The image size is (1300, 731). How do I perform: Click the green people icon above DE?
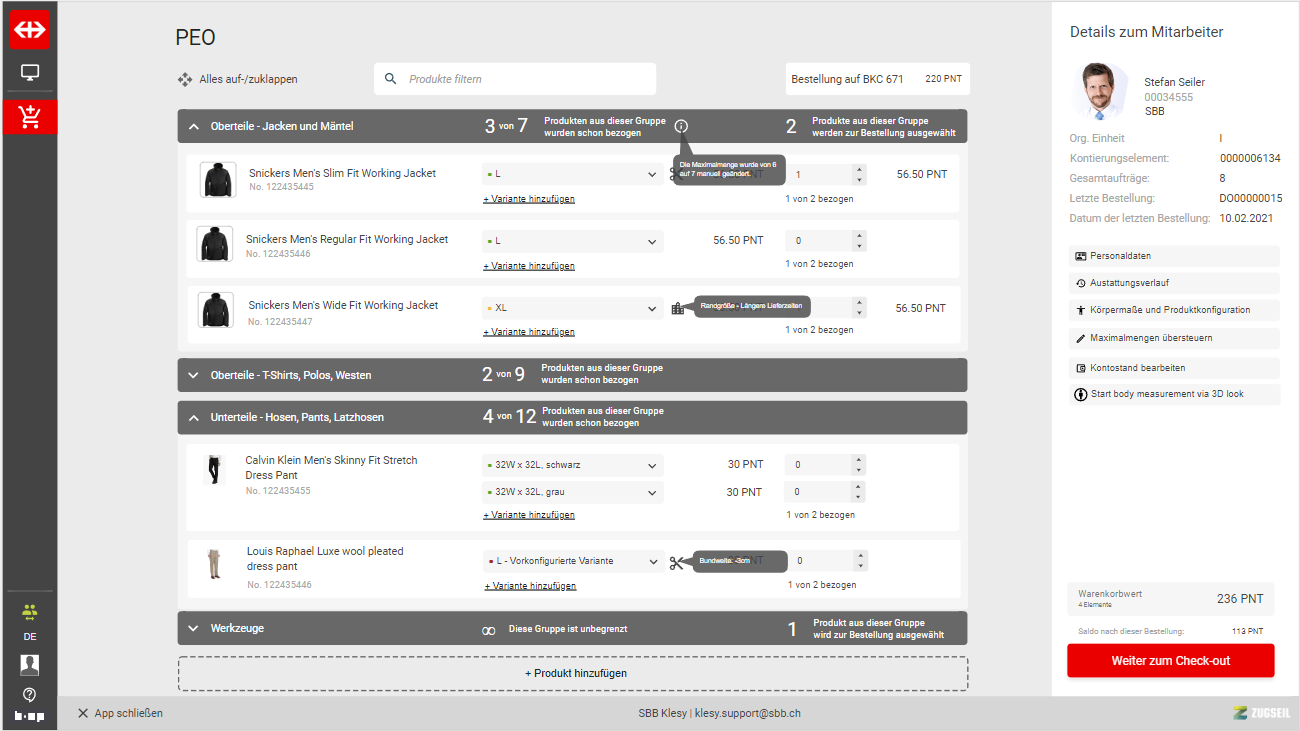[29, 612]
